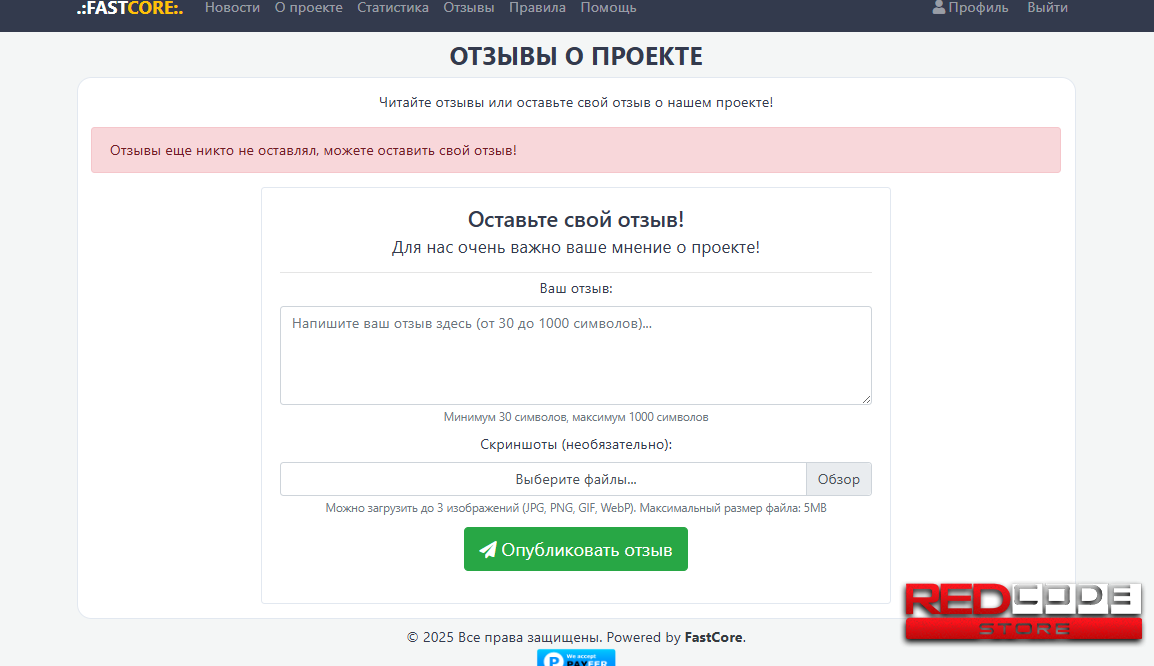Image resolution: width=1154 pixels, height=666 pixels.
Task: Click the resize handle of the review textarea
Action: tap(866, 399)
